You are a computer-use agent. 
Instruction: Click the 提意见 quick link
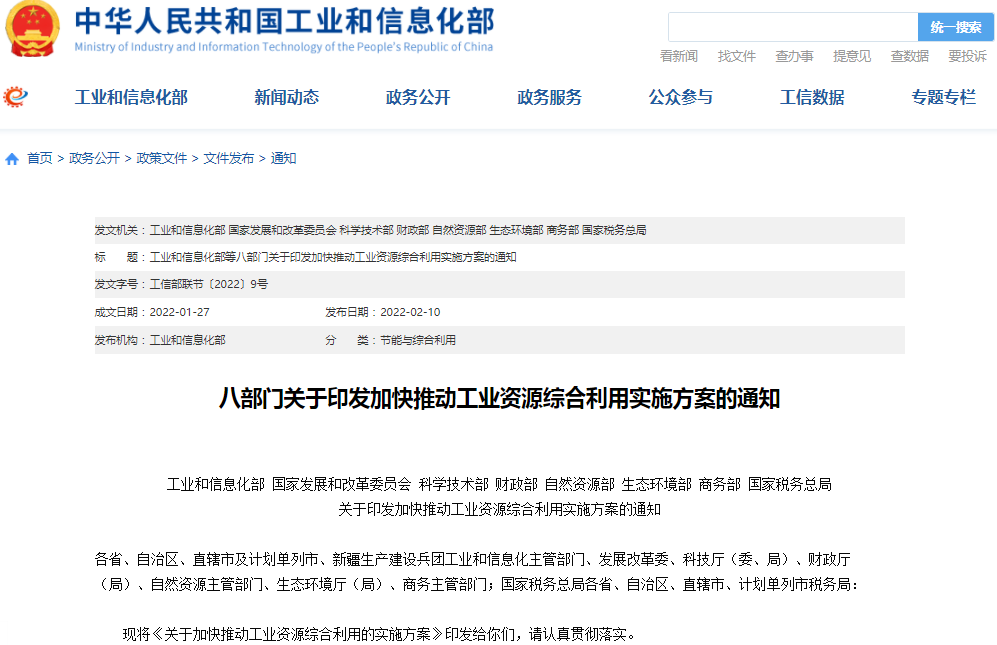click(852, 56)
